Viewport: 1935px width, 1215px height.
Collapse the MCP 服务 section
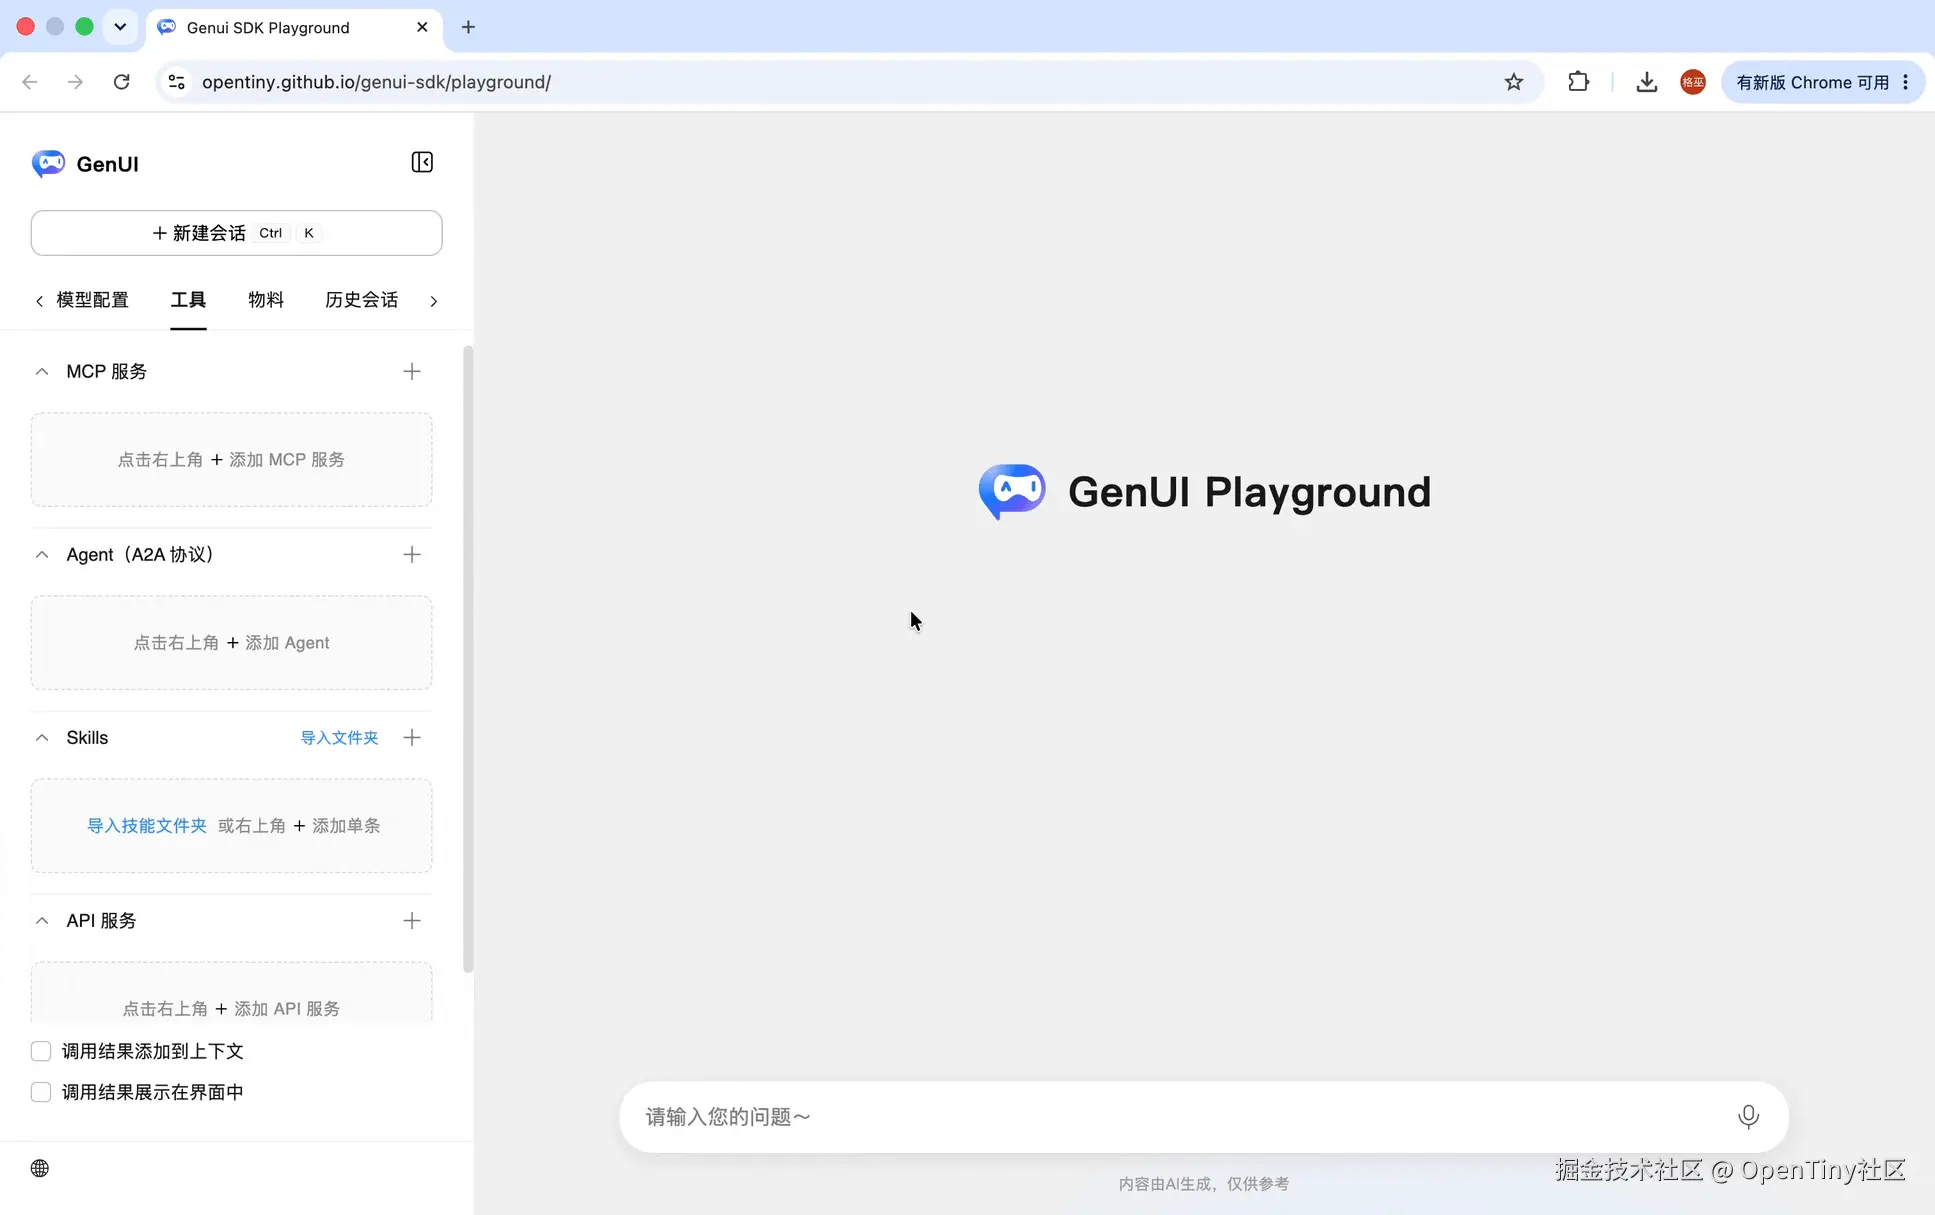point(42,372)
